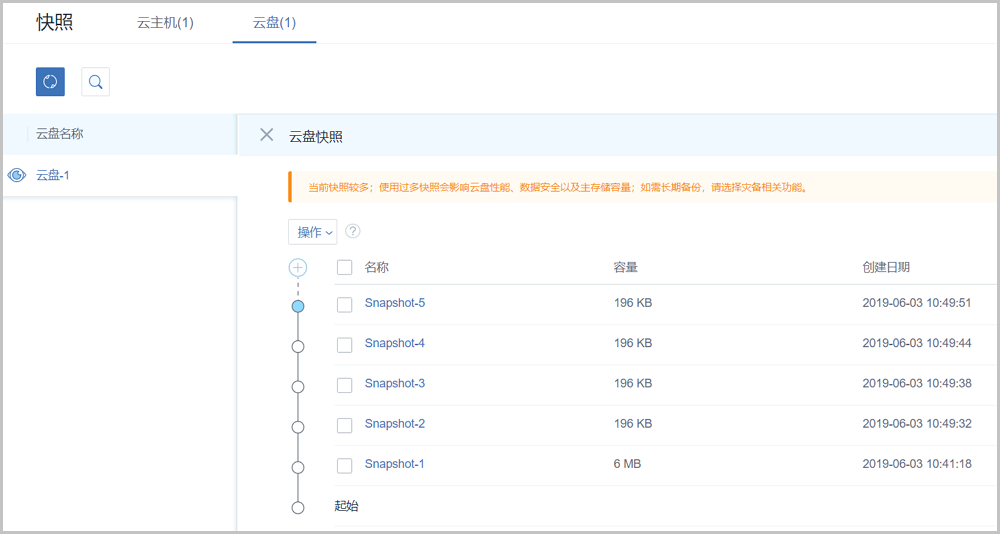Select the current blue Snapshot-5 tree node
Image resolution: width=1000 pixels, height=534 pixels.
click(x=297, y=306)
